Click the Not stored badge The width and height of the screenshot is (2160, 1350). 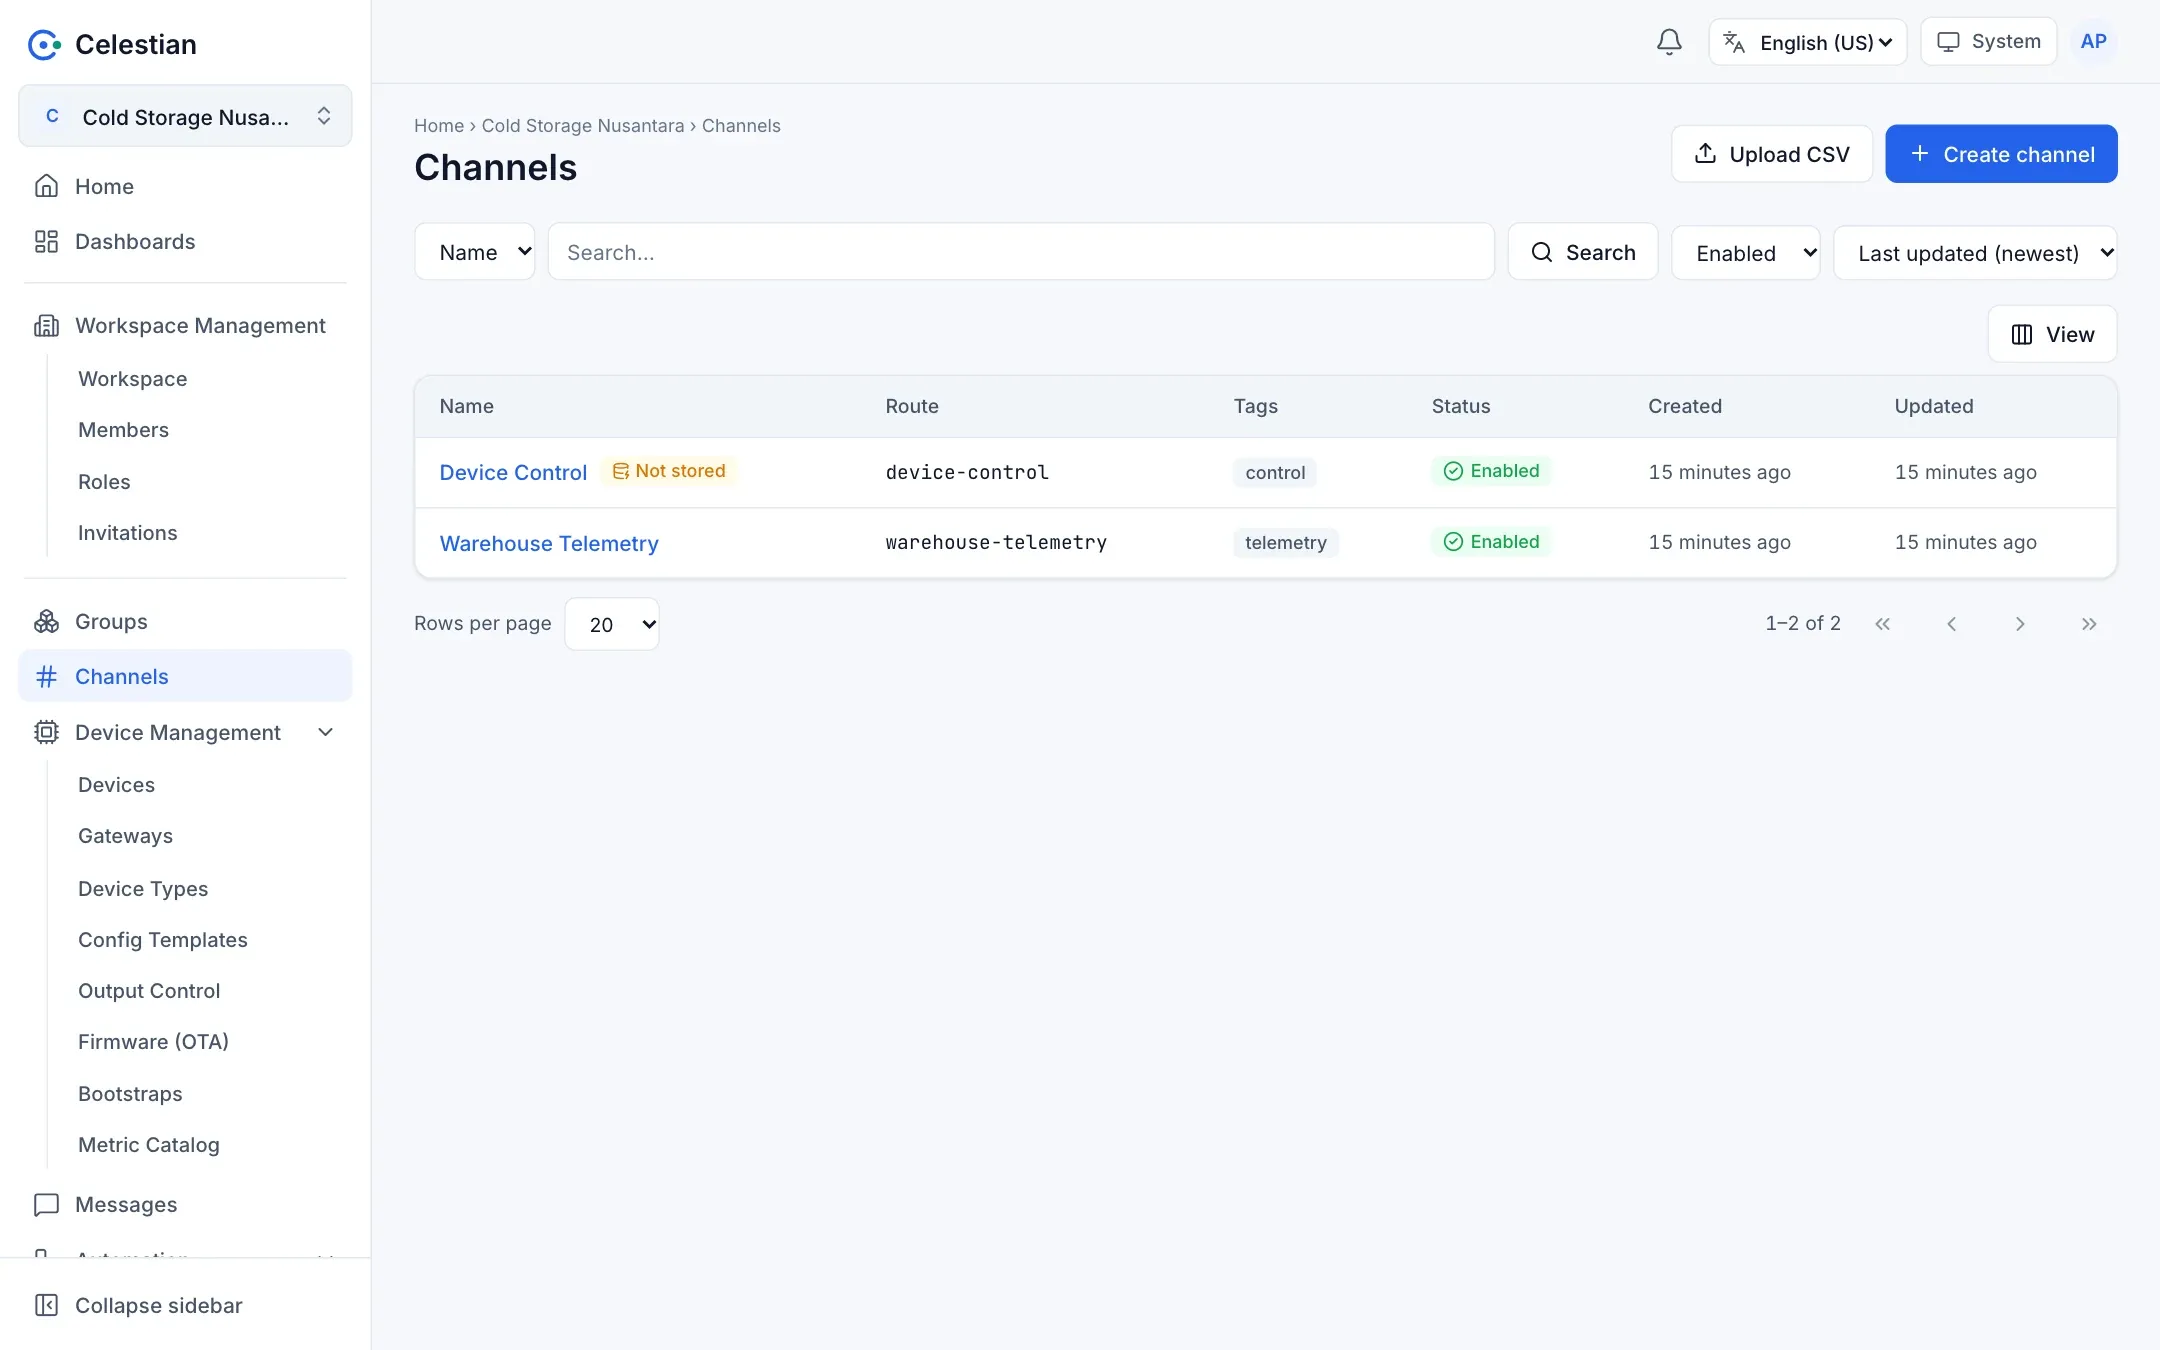(669, 471)
